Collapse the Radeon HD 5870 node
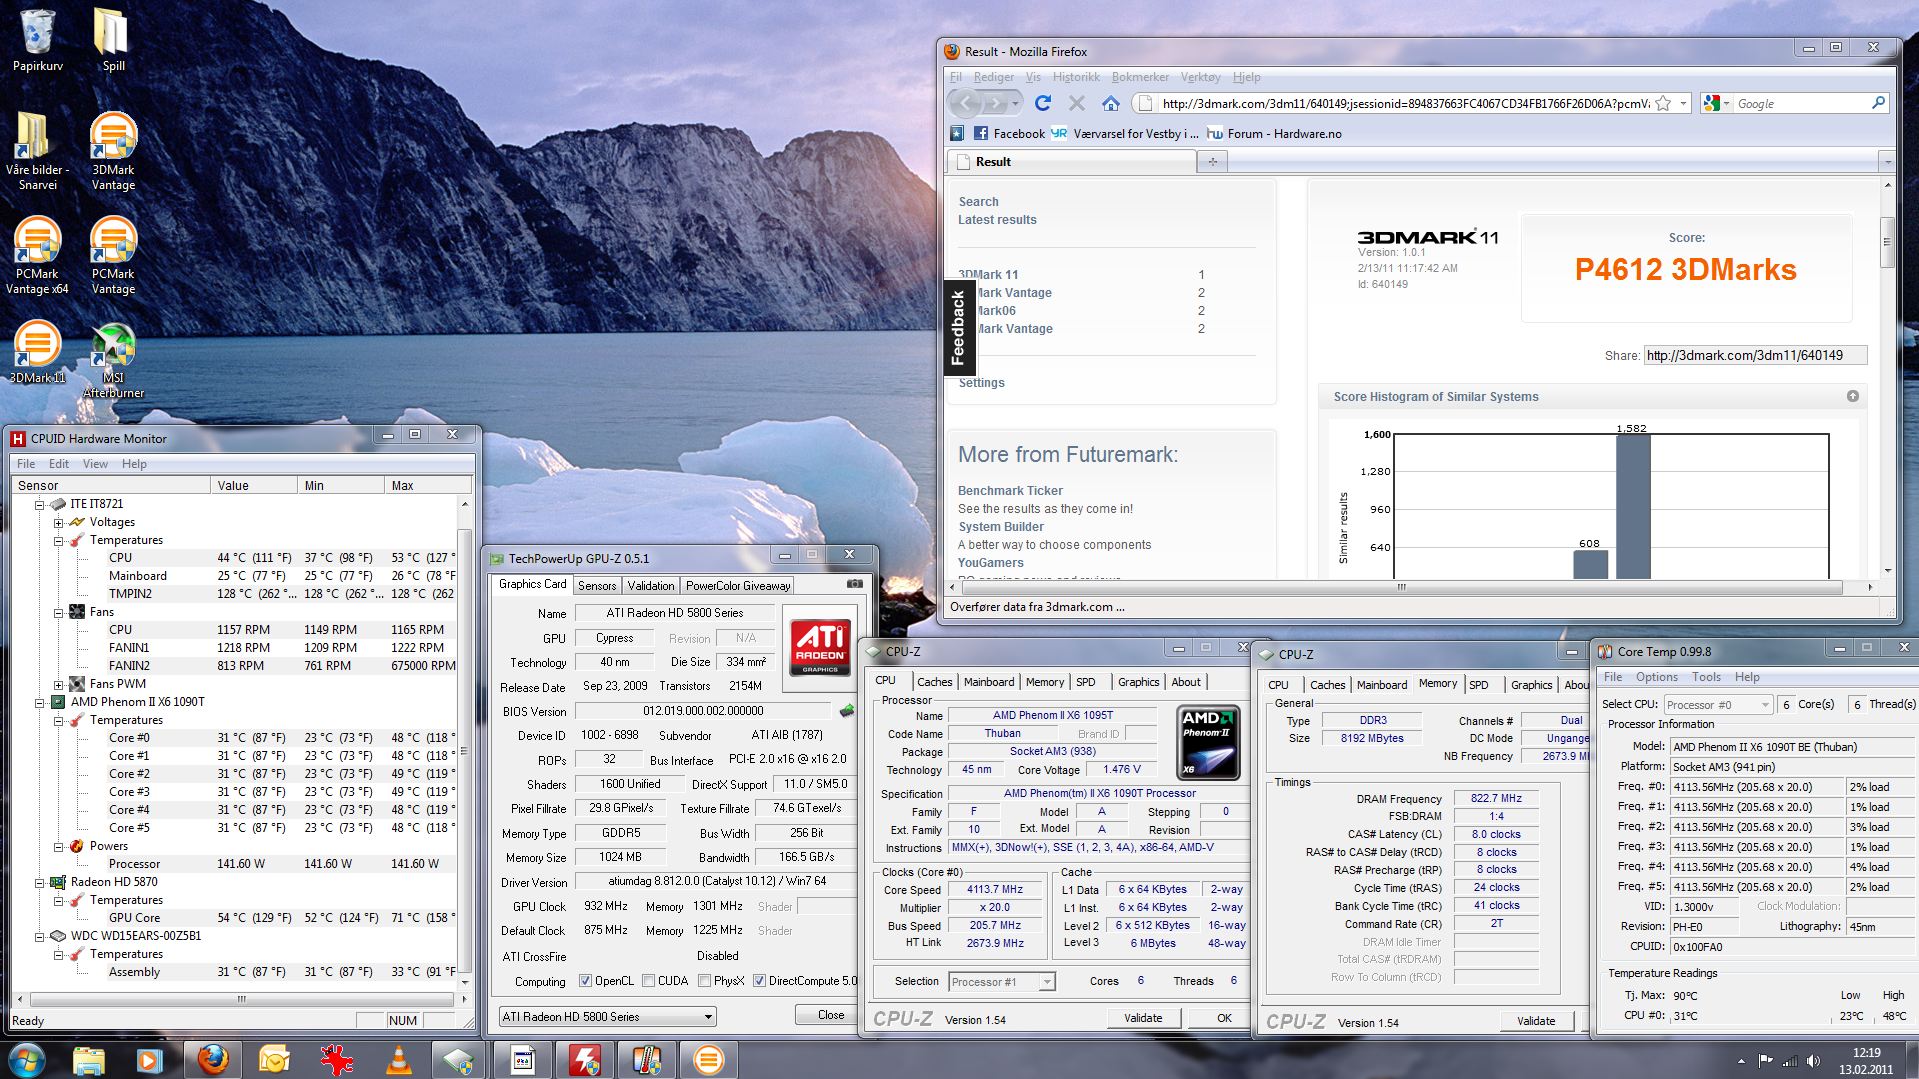The width and height of the screenshot is (1919, 1079). point(41,882)
